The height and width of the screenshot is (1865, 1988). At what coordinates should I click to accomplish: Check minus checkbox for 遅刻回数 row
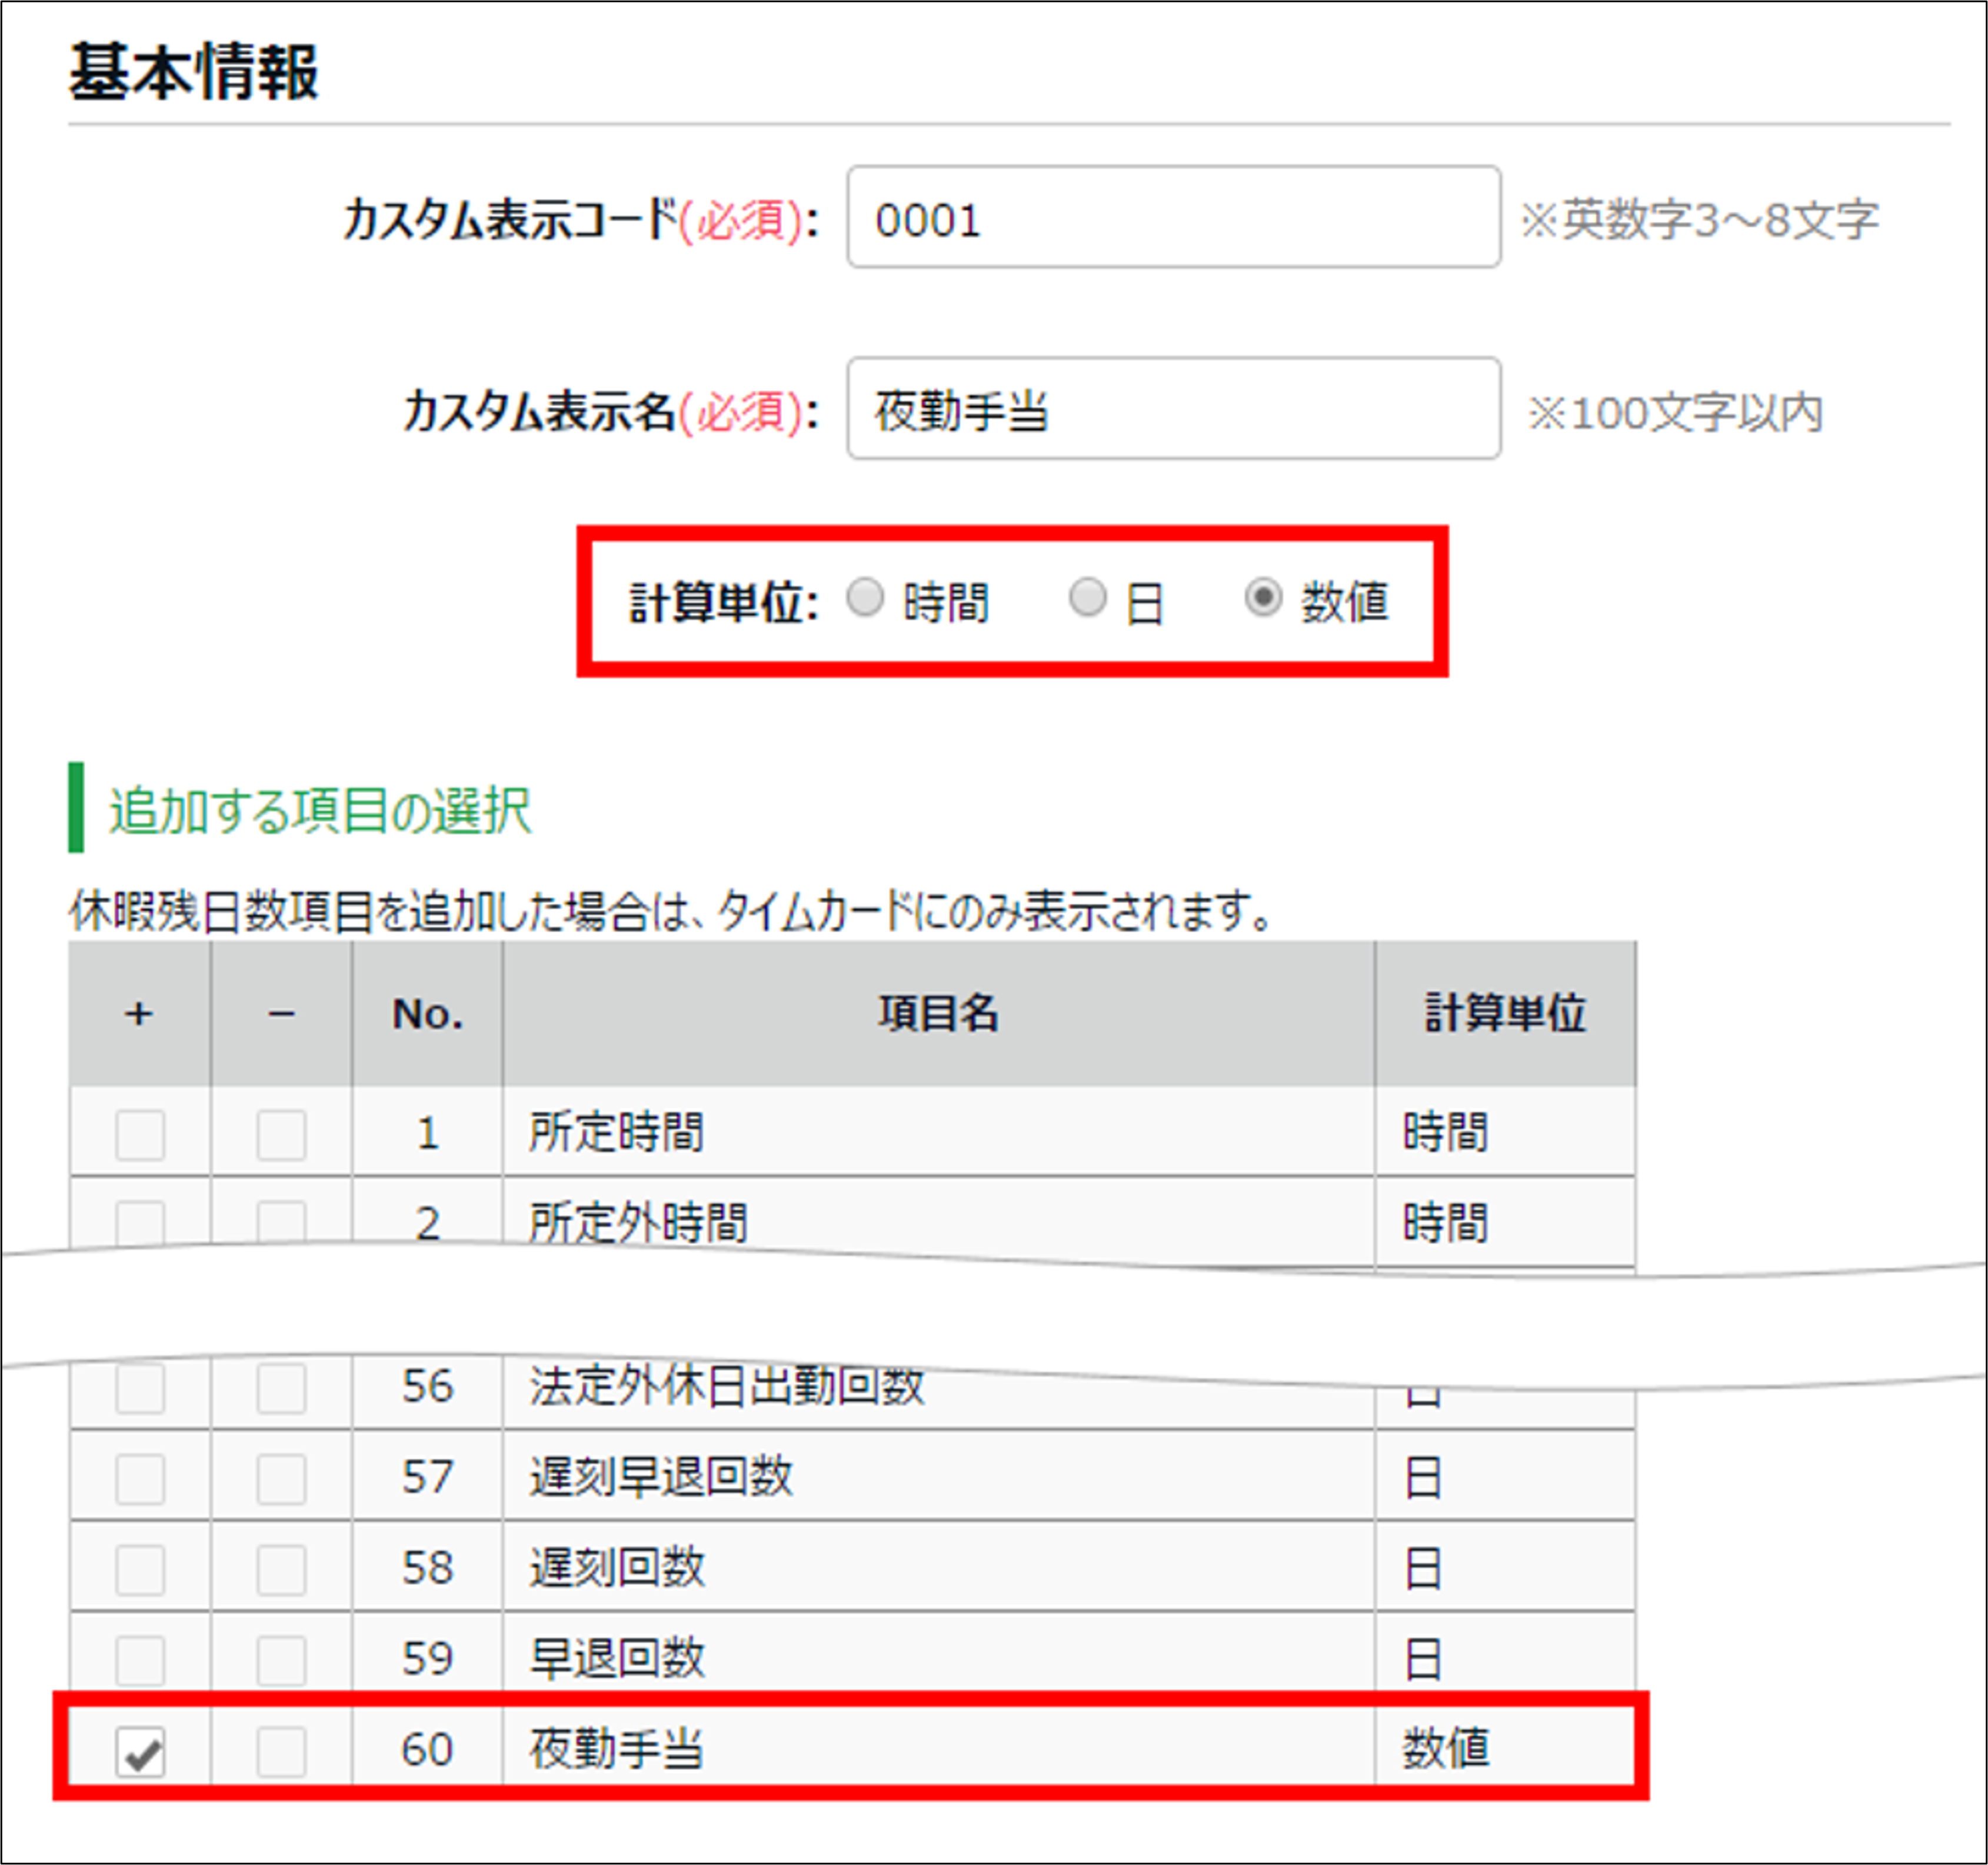[x=281, y=1570]
